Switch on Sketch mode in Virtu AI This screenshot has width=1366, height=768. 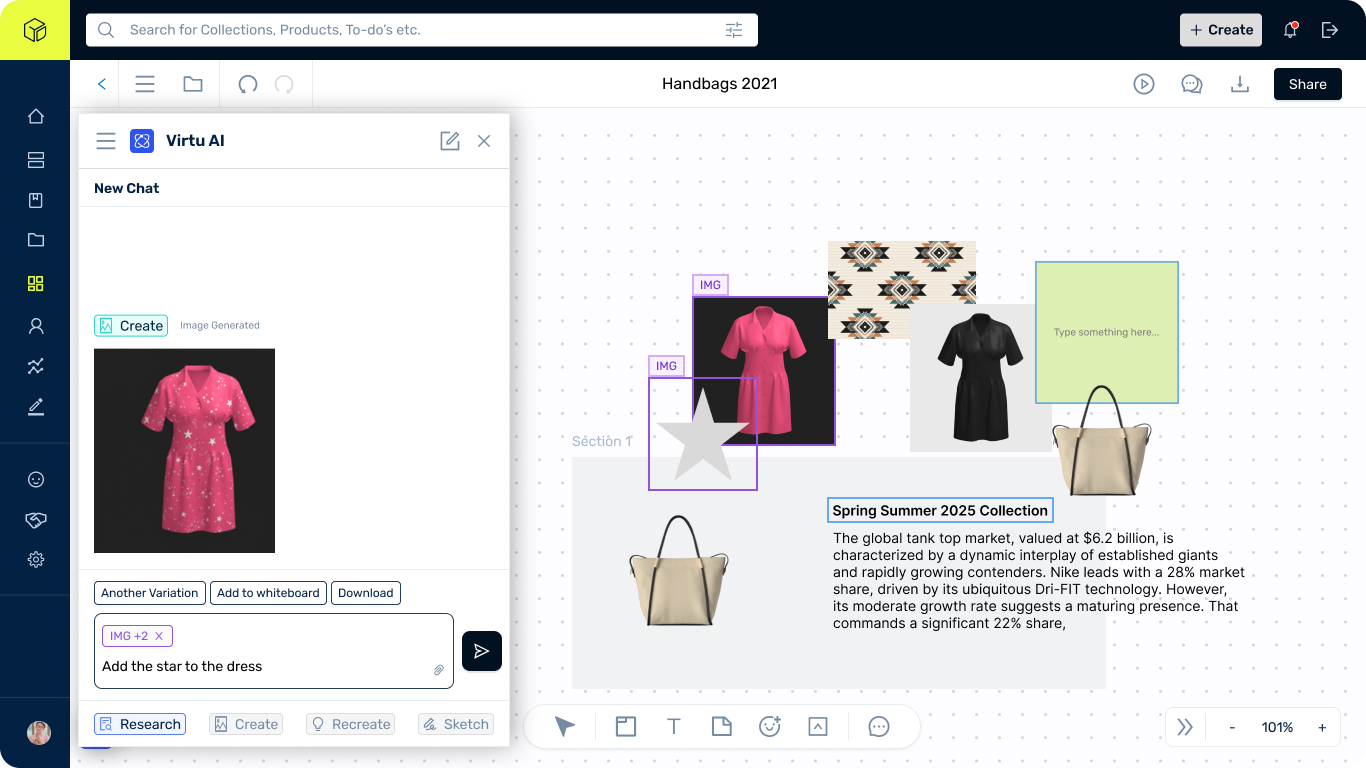[x=455, y=723]
